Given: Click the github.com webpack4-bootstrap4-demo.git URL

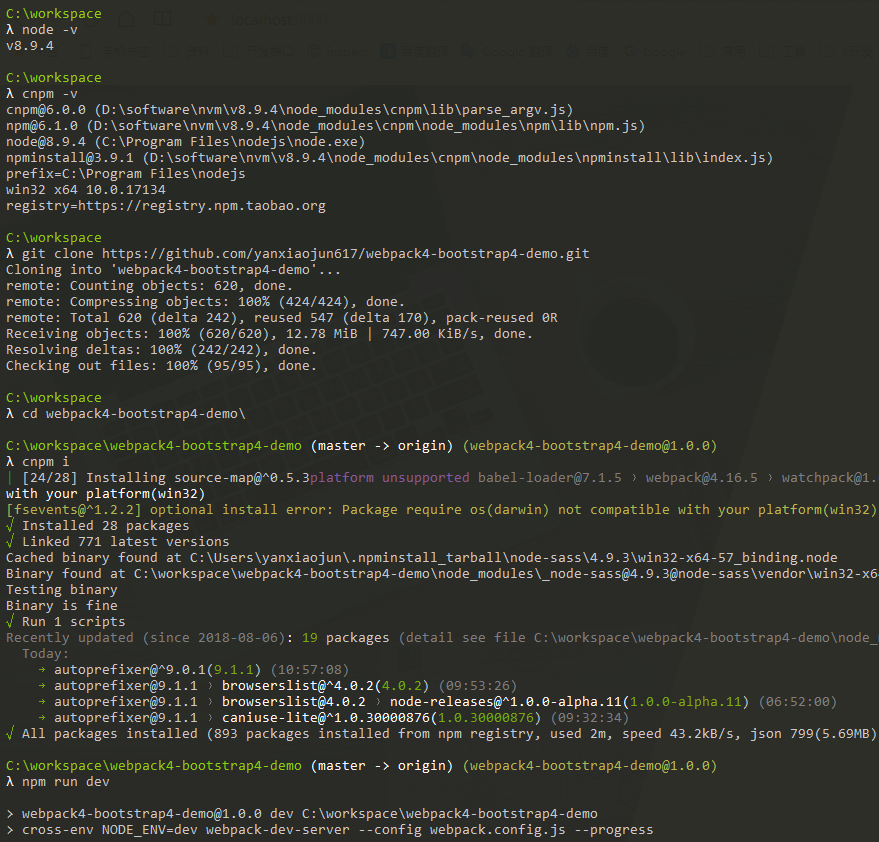Looking at the screenshot, I should point(345,253).
